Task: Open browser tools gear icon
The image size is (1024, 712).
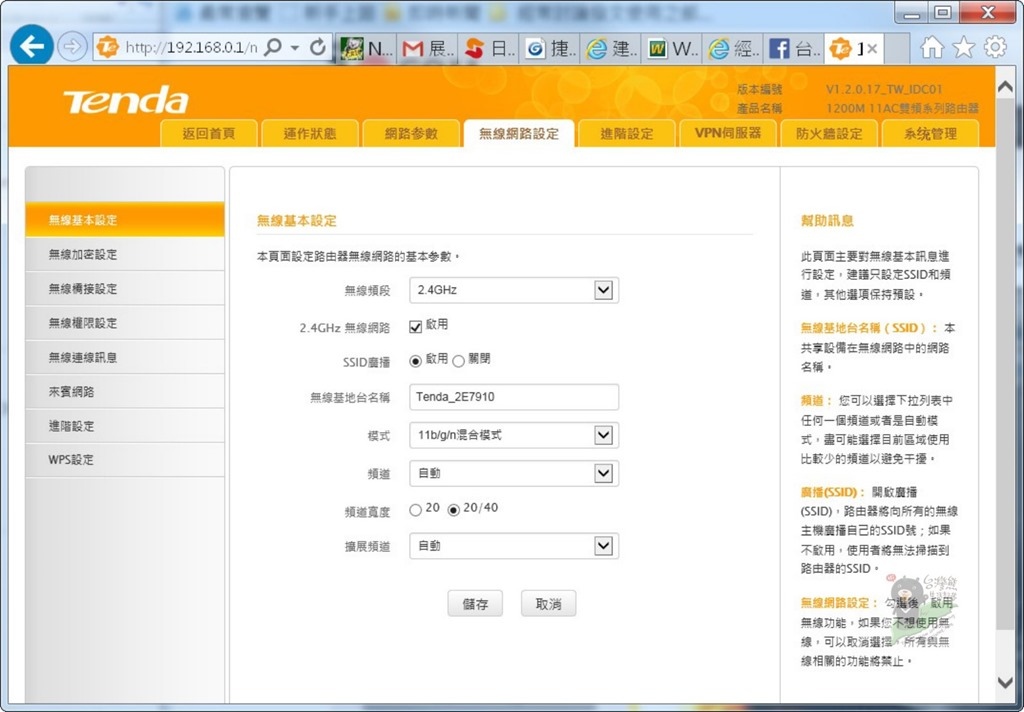Action: click(995, 47)
